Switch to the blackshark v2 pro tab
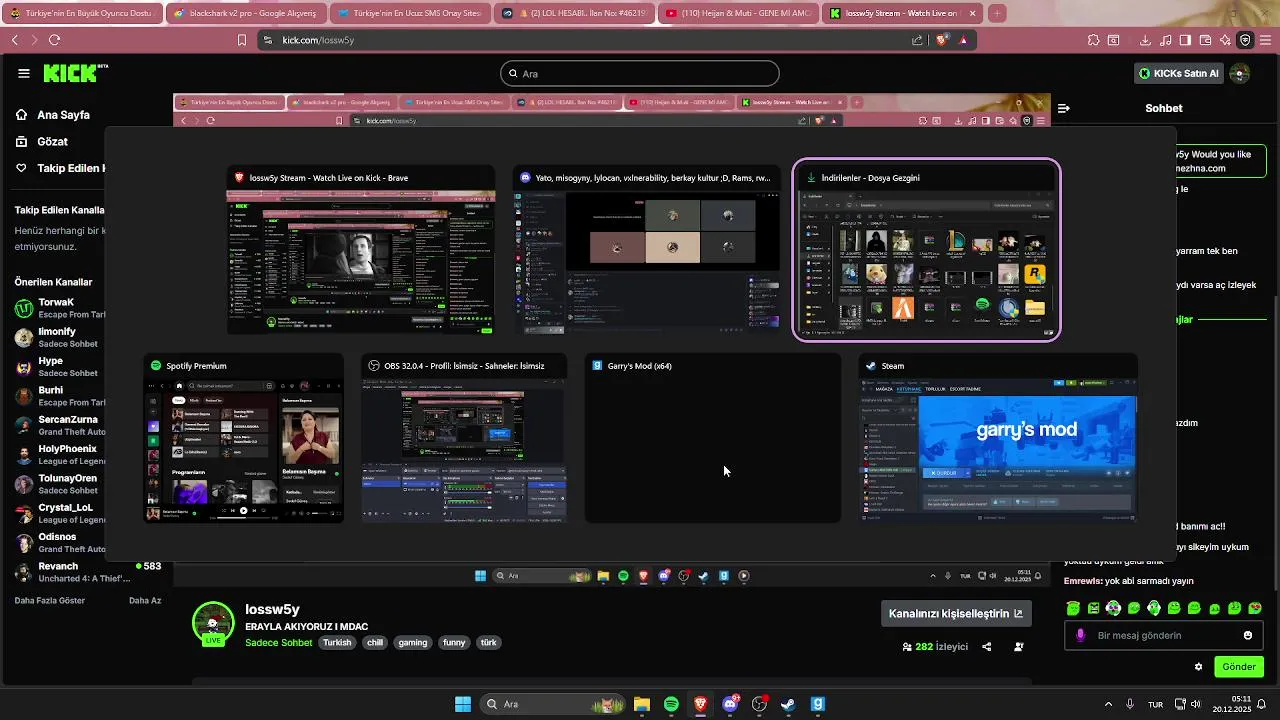Screen dimensions: 1280x720 coord(246,14)
